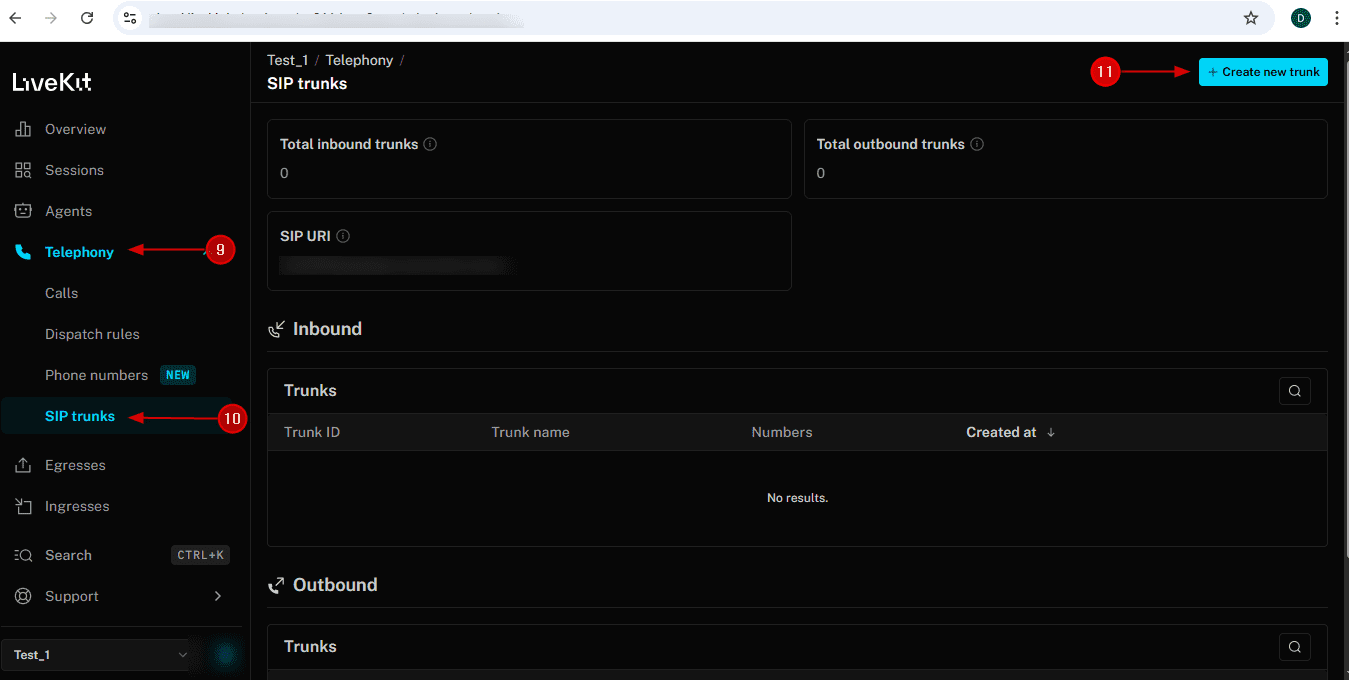Screen dimensions: 1349x680
Task: Go to Dispatch rules
Action: pos(92,334)
